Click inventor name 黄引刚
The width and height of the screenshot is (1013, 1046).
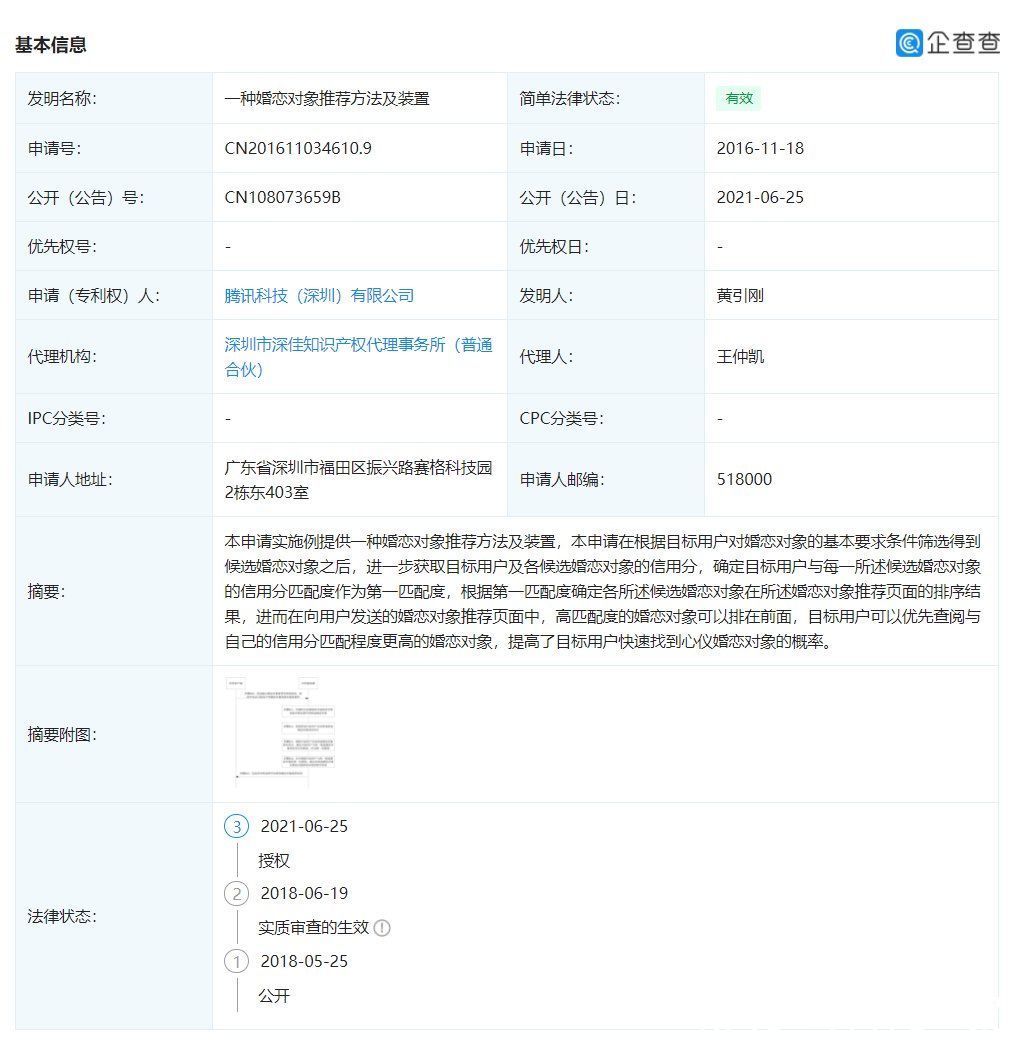pyautogui.click(x=740, y=296)
